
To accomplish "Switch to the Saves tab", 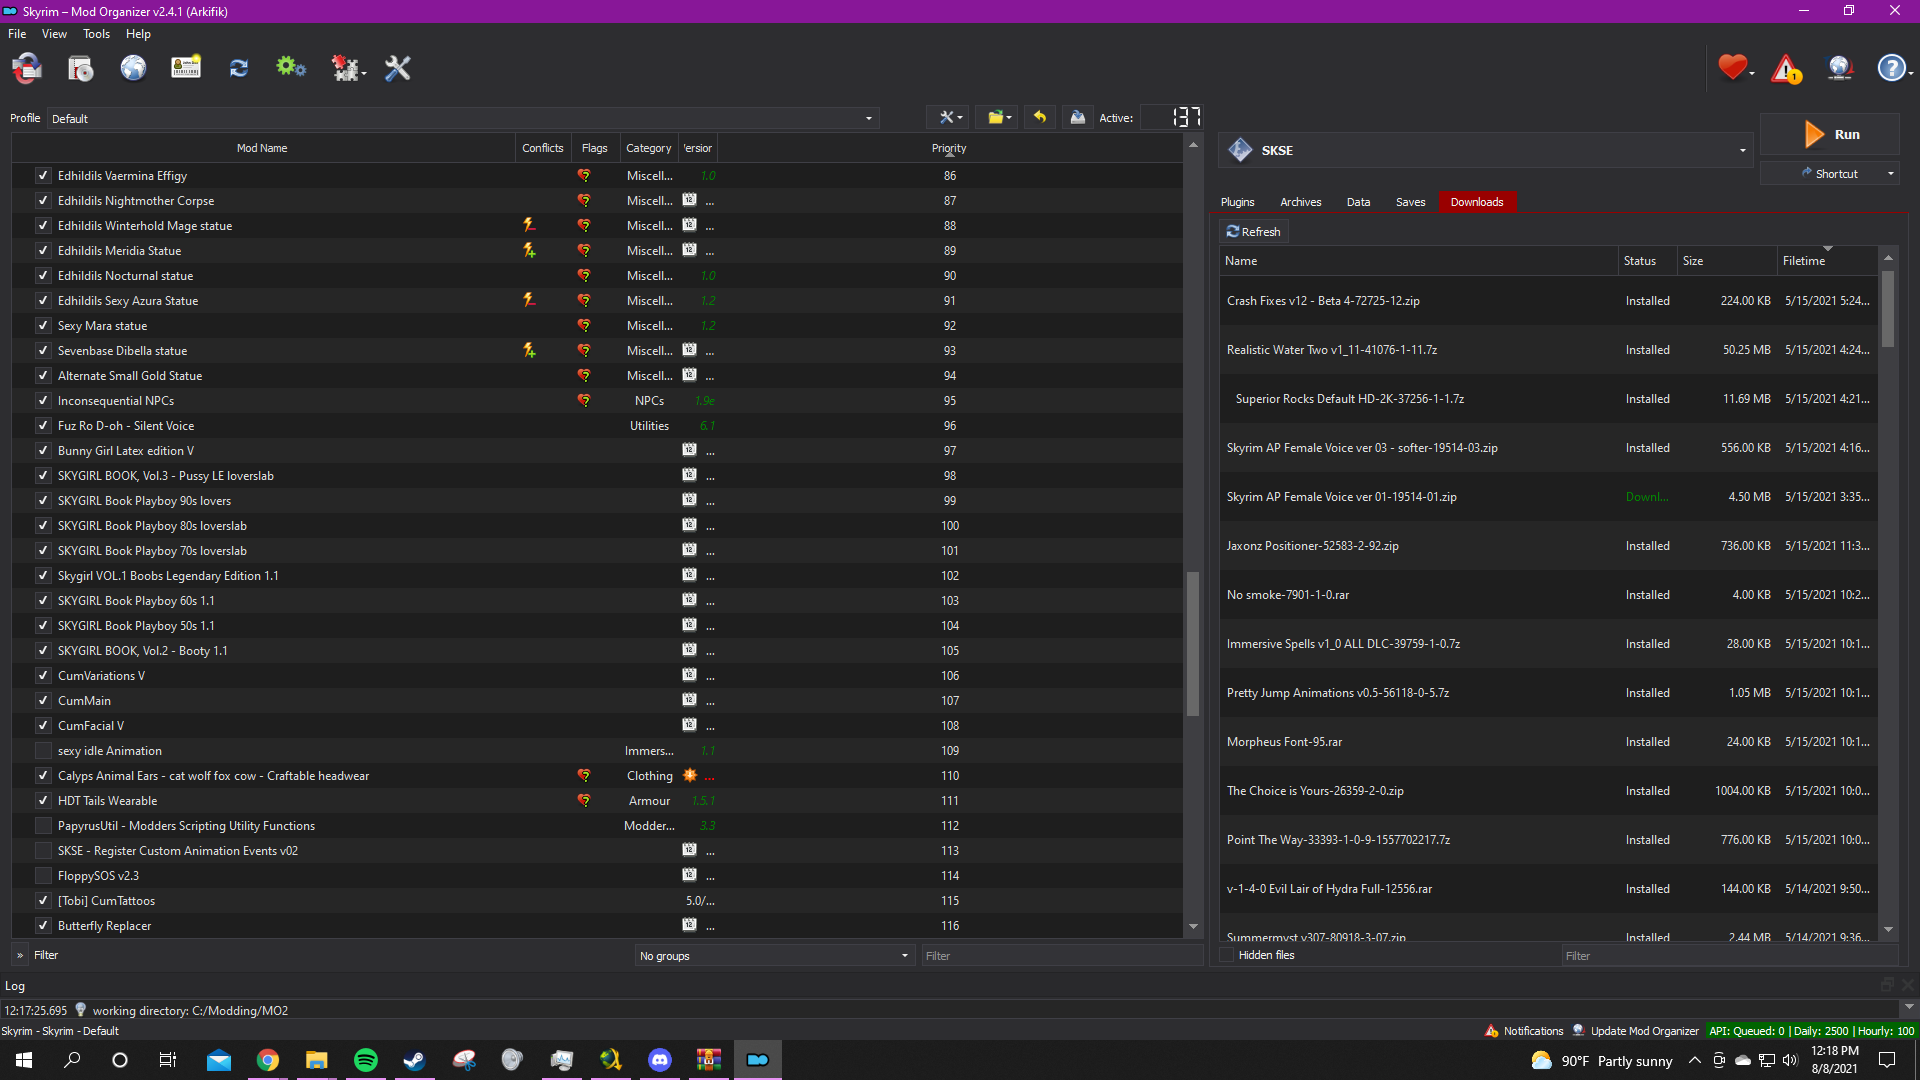I will tap(1410, 202).
